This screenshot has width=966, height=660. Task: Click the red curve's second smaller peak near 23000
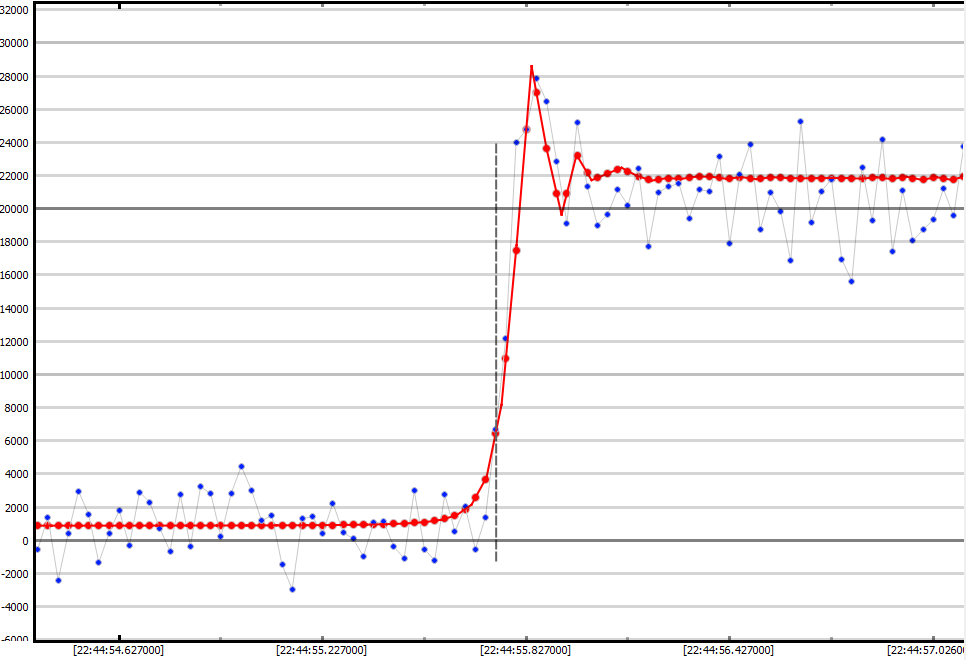(577, 155)
